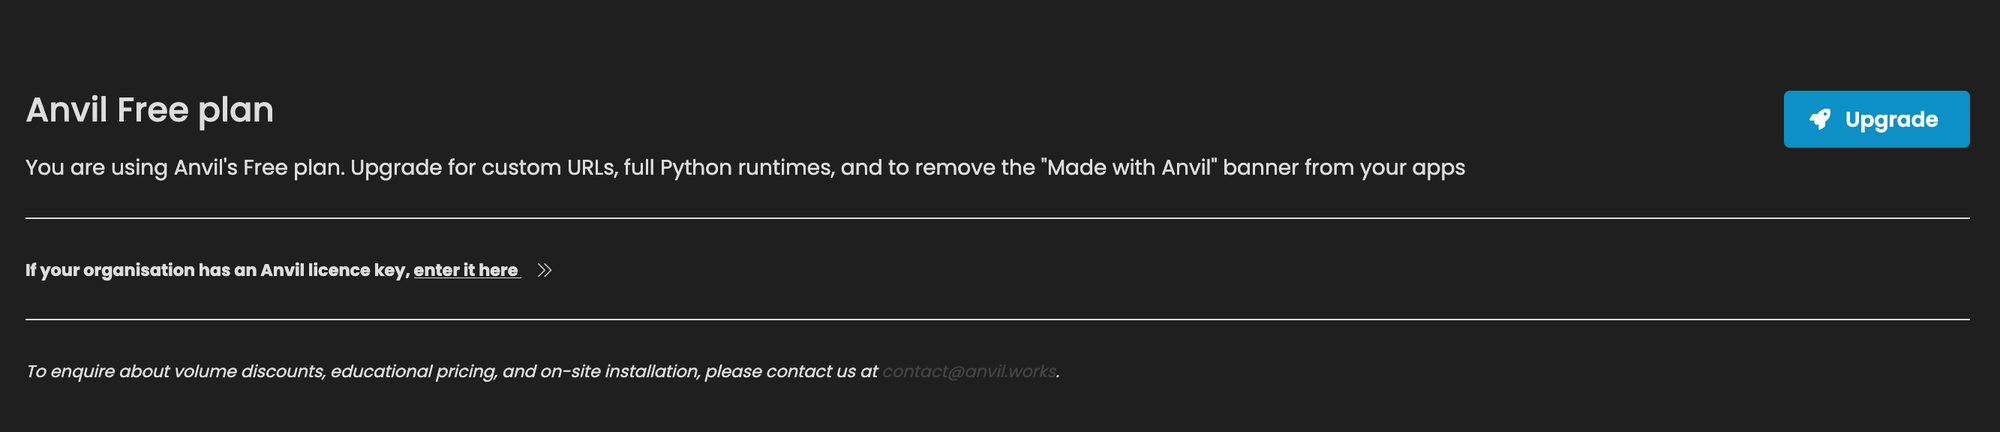This screenshot has height=432, width=2000.
Task: Click the "Anvil Free plan" heading
Action: click(150, 109)
